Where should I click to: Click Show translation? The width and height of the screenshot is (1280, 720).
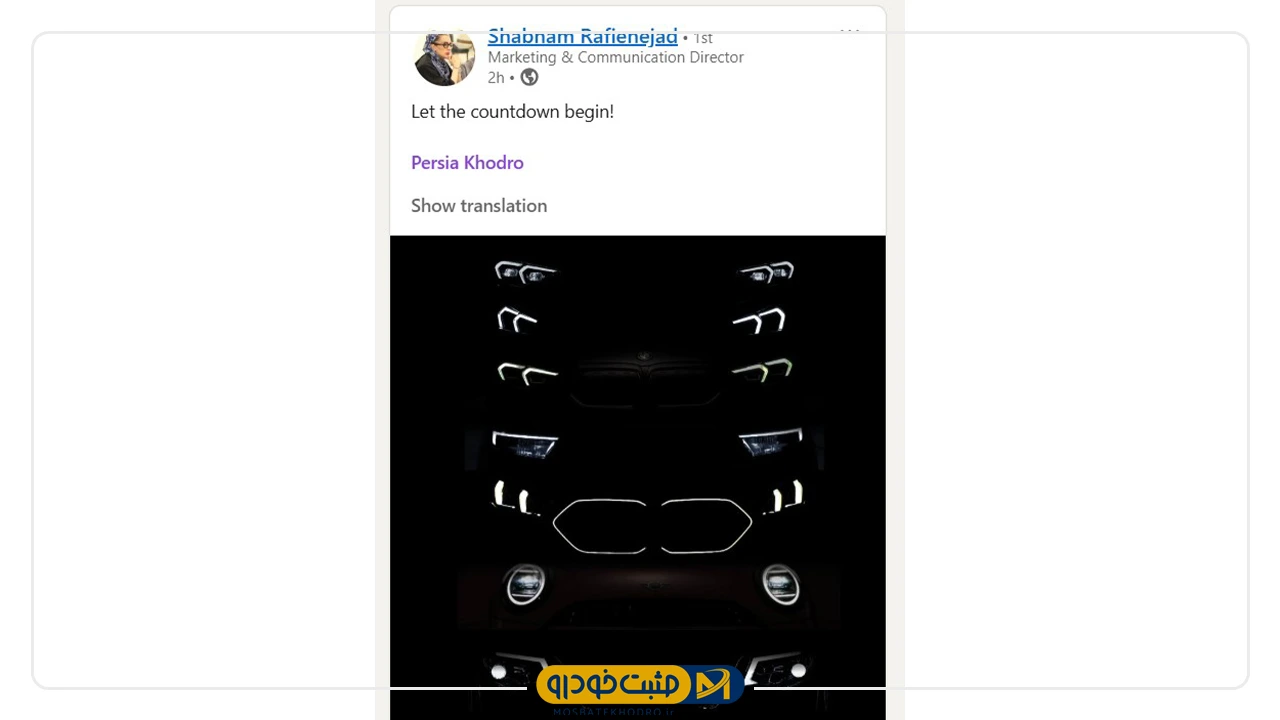(x=479, y=205)
